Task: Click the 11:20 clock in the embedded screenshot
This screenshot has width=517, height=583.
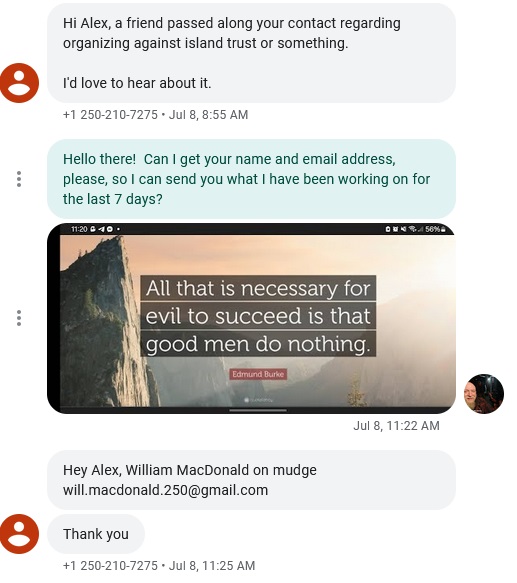Action: (78, 229)
